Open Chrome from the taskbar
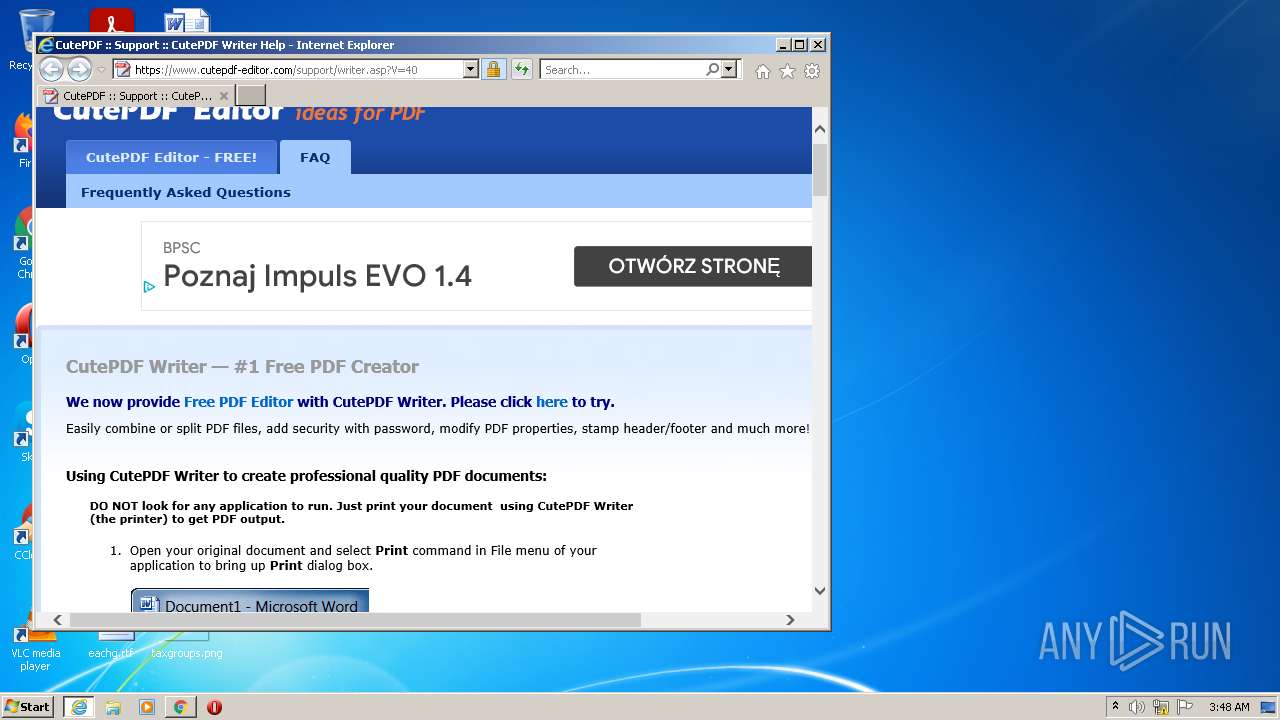1280x720 pixels. click(x=180, y=707)
